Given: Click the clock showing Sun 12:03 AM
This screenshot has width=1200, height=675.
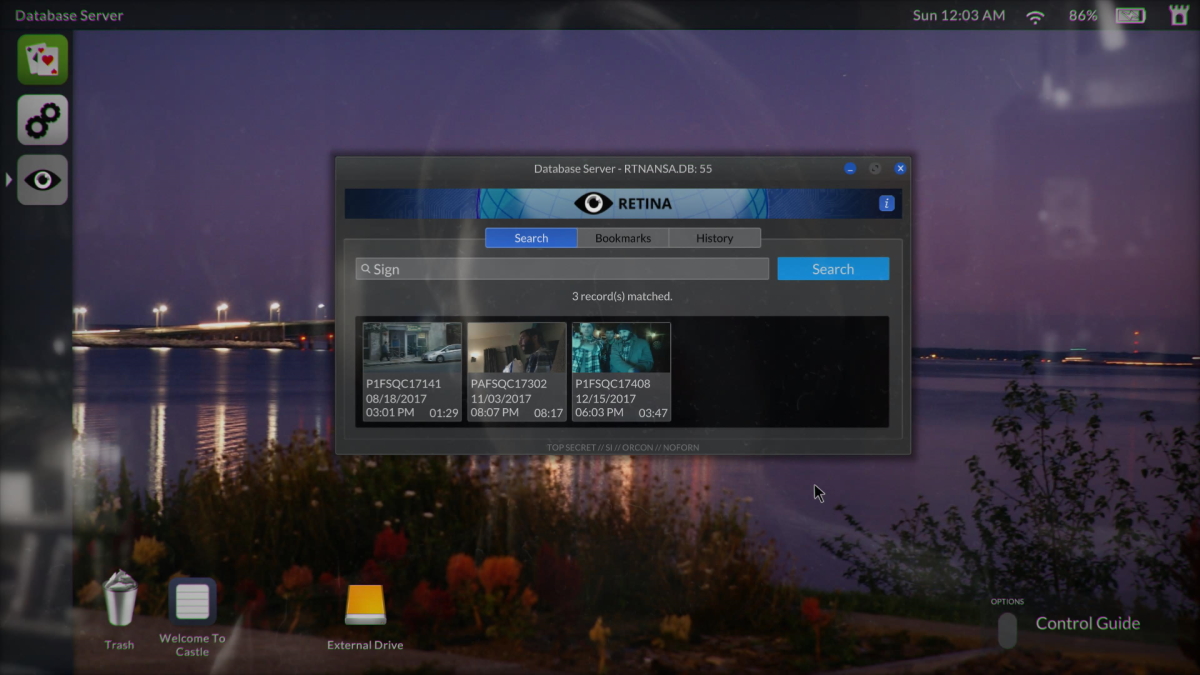Looking at the screenshot, I should [x=959, y=16].
